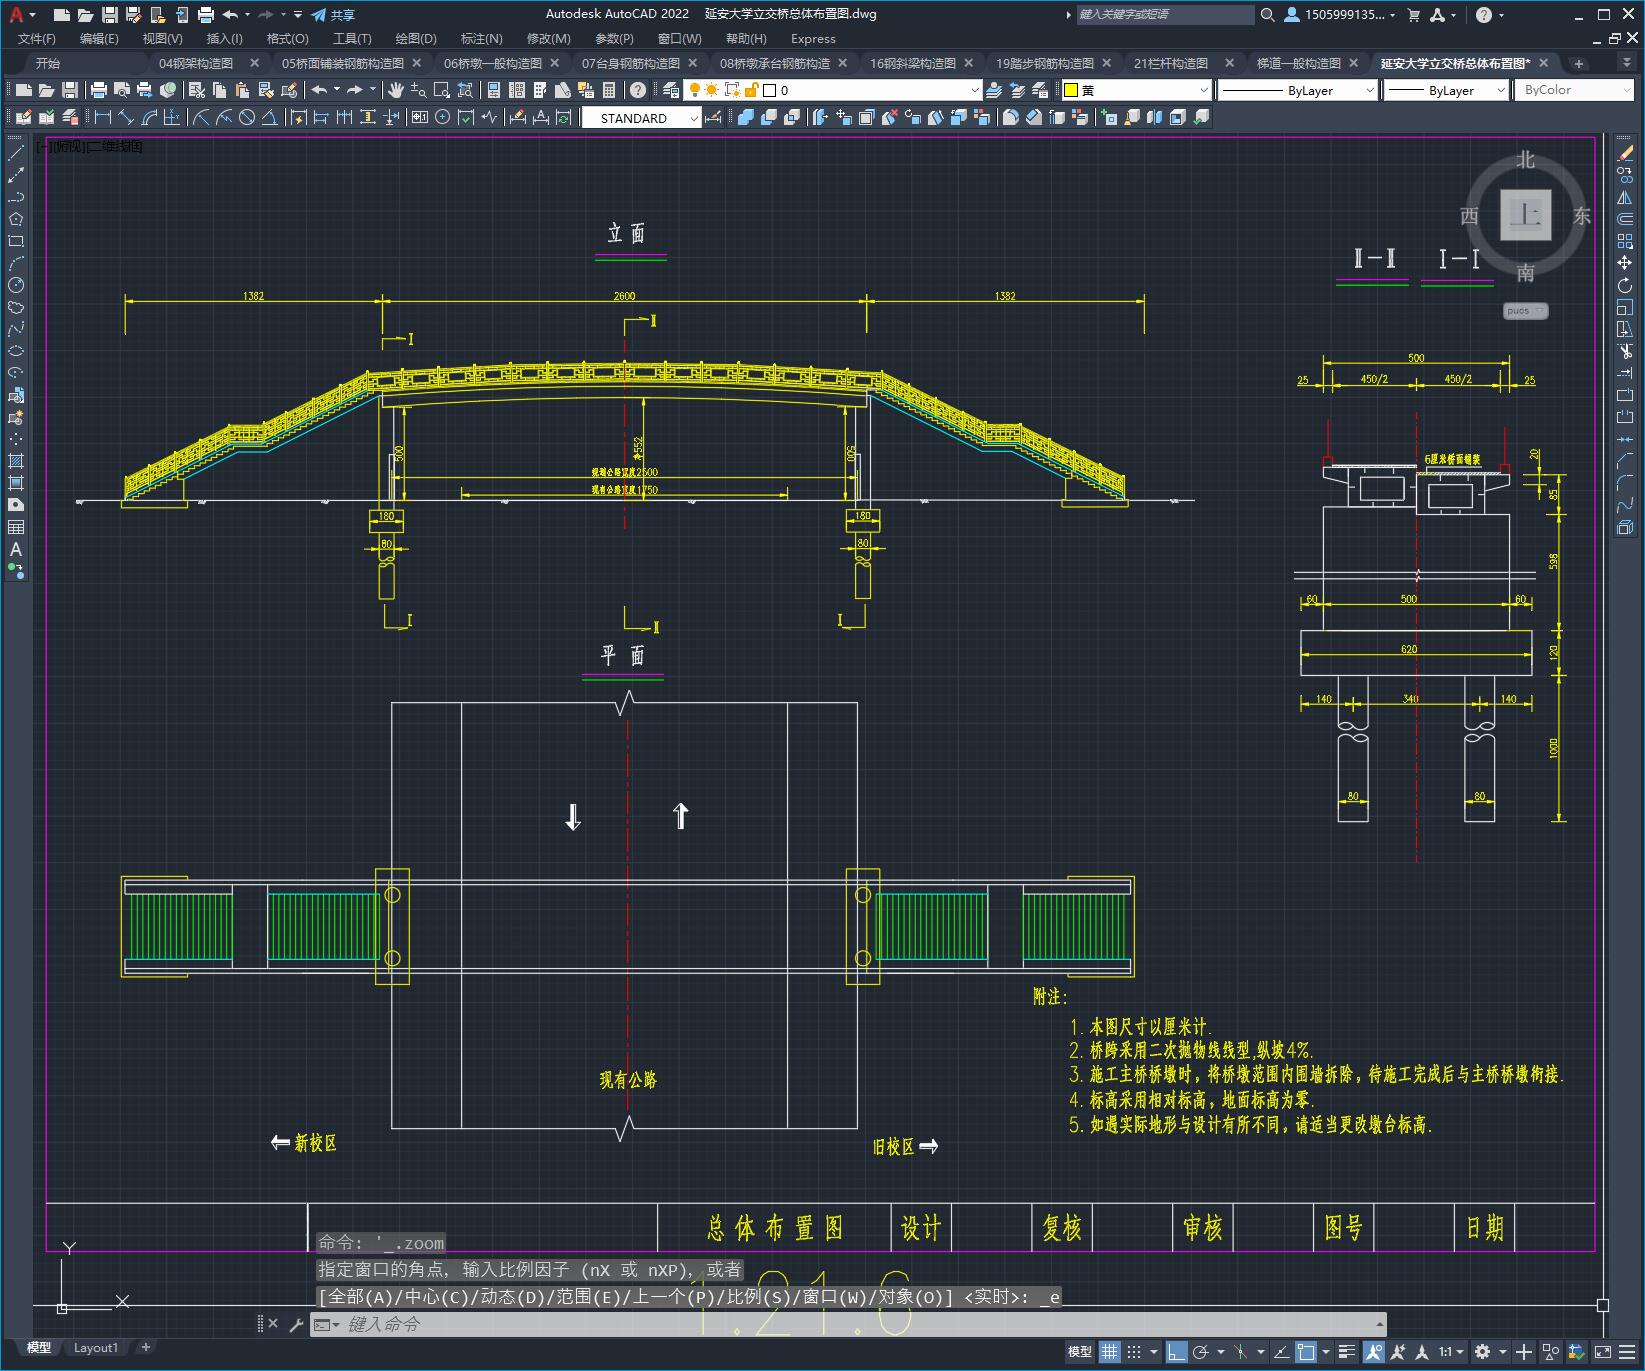
Task: Select the Linear dimension tool
Action: tap(102, 117)
